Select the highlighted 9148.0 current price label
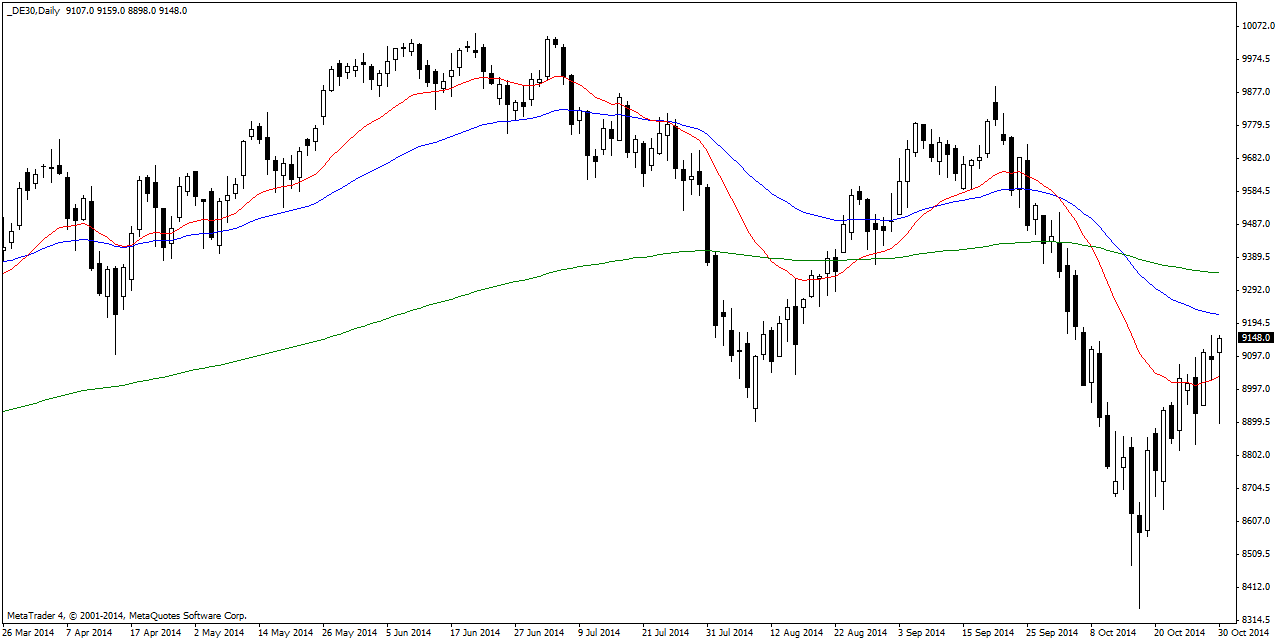1276x641 pixels. coord(1255,338)
